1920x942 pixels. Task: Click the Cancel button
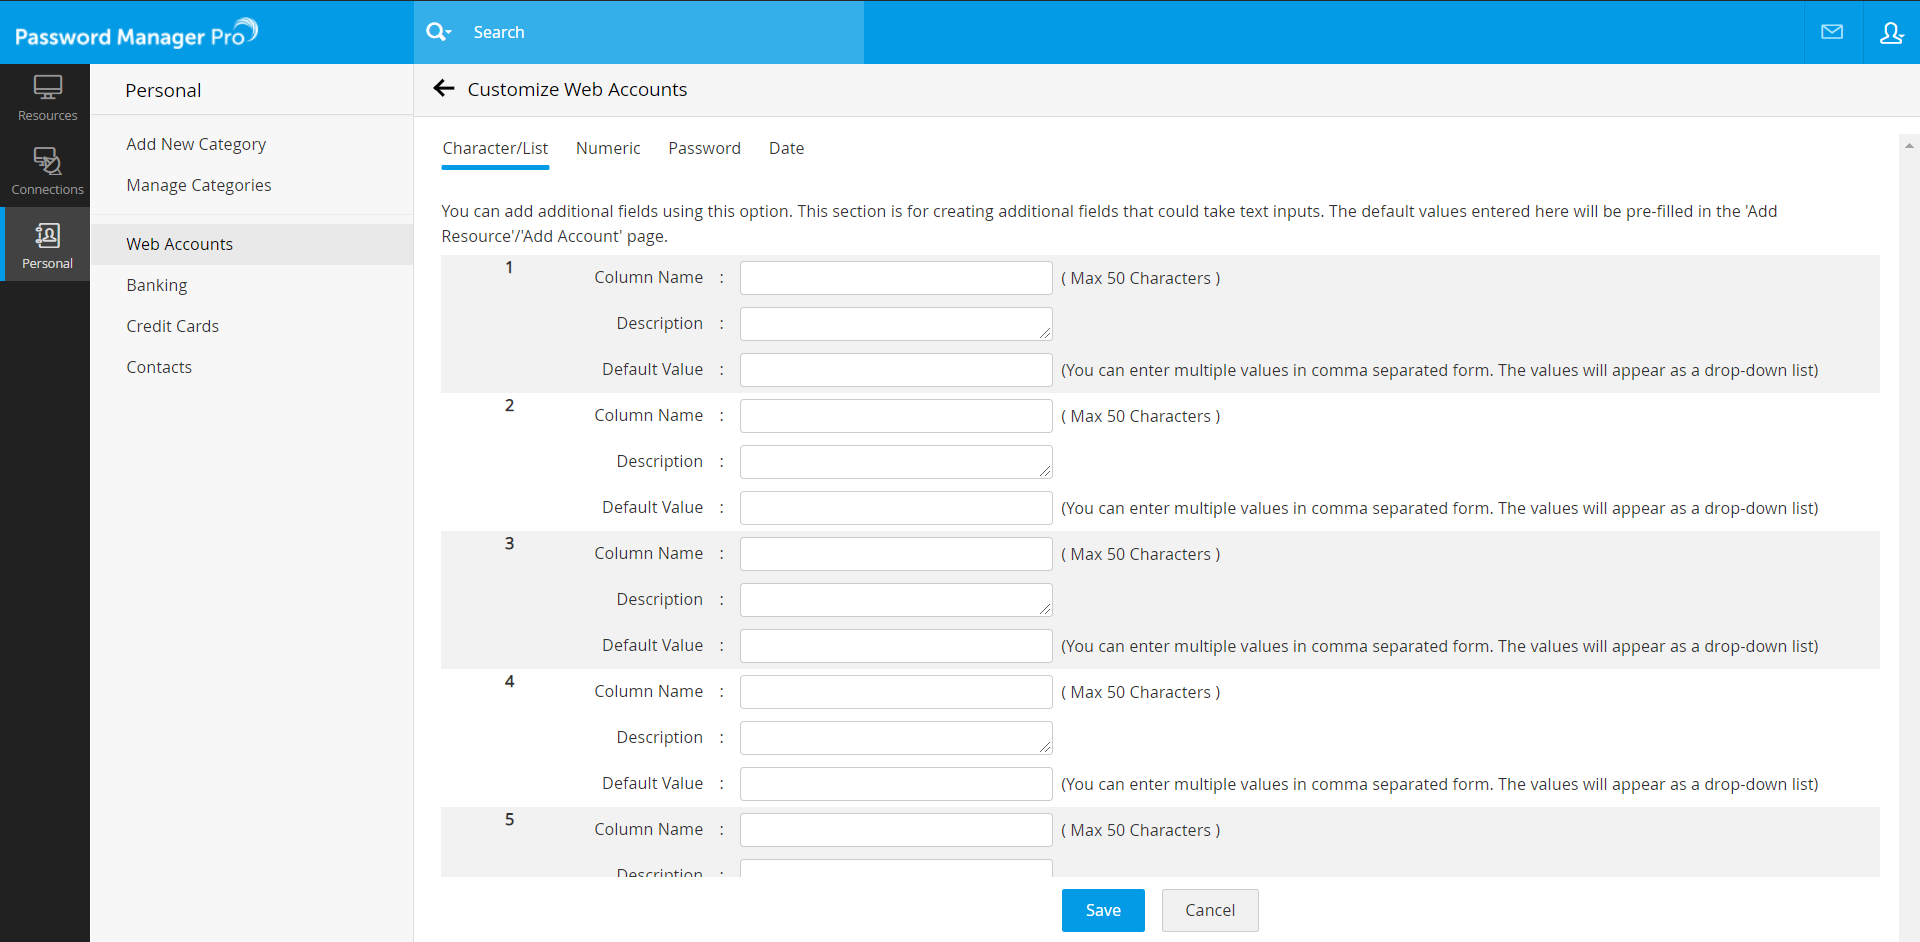(1210, 910)
